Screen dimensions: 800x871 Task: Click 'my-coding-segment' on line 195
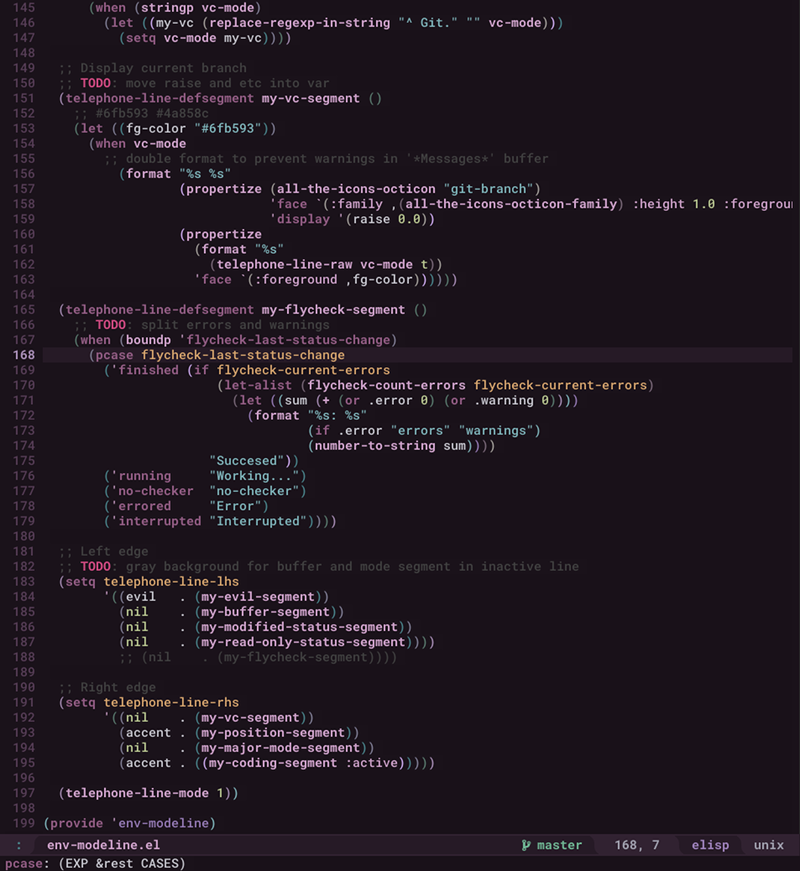273,763
